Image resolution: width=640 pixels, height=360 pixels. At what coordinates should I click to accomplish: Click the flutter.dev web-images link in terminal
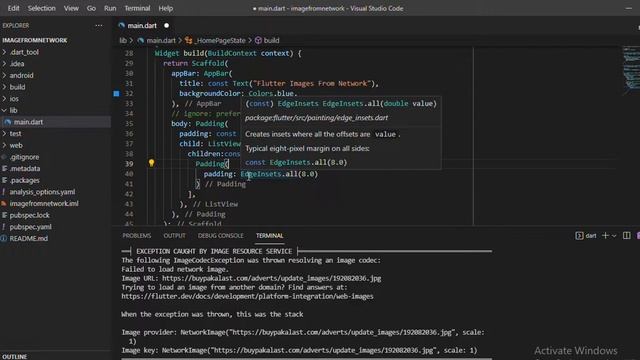pos(247,296)
